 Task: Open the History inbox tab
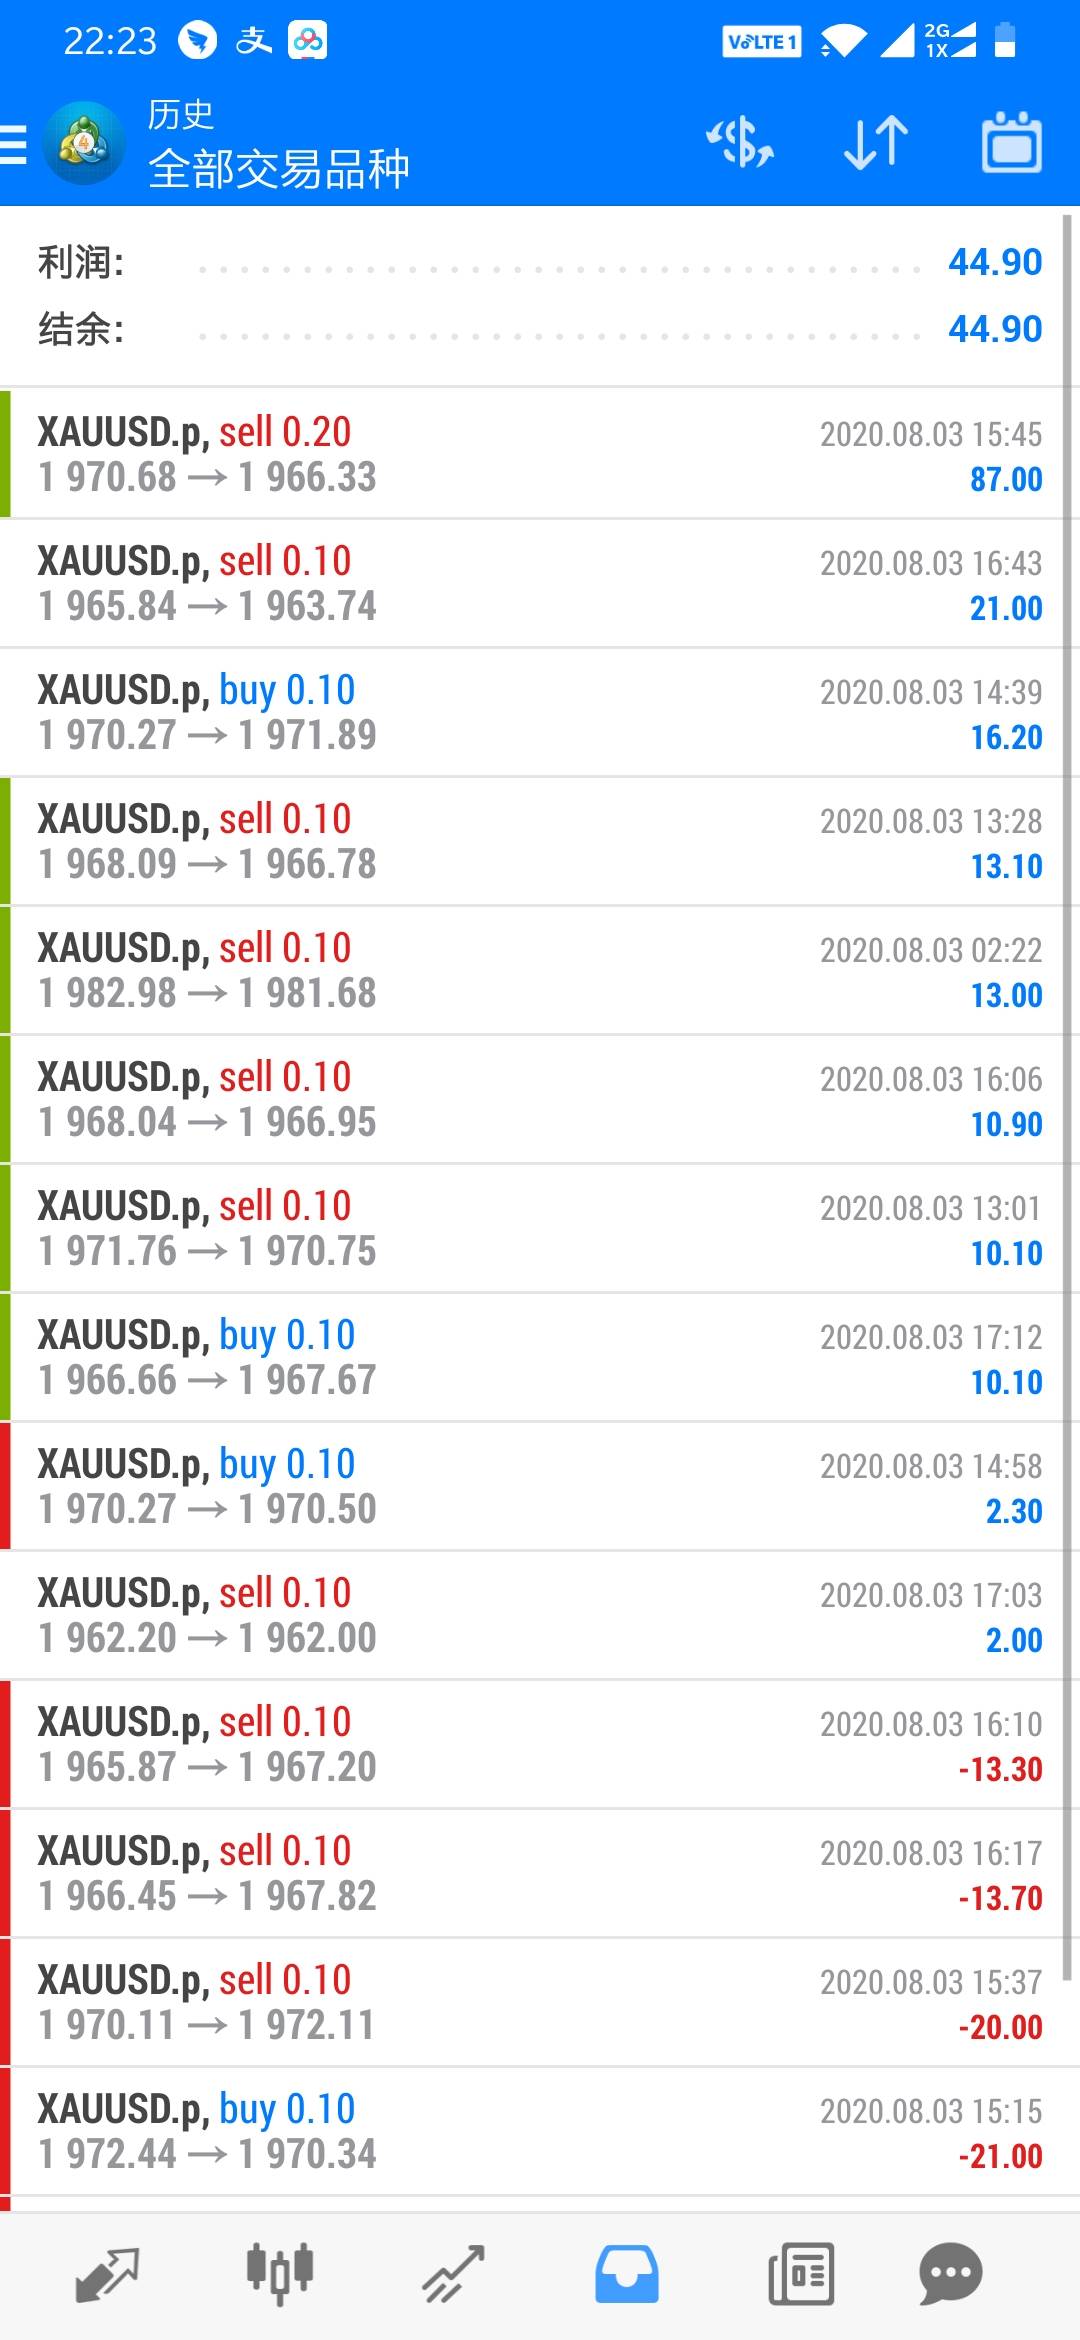tap(627, 2275)
